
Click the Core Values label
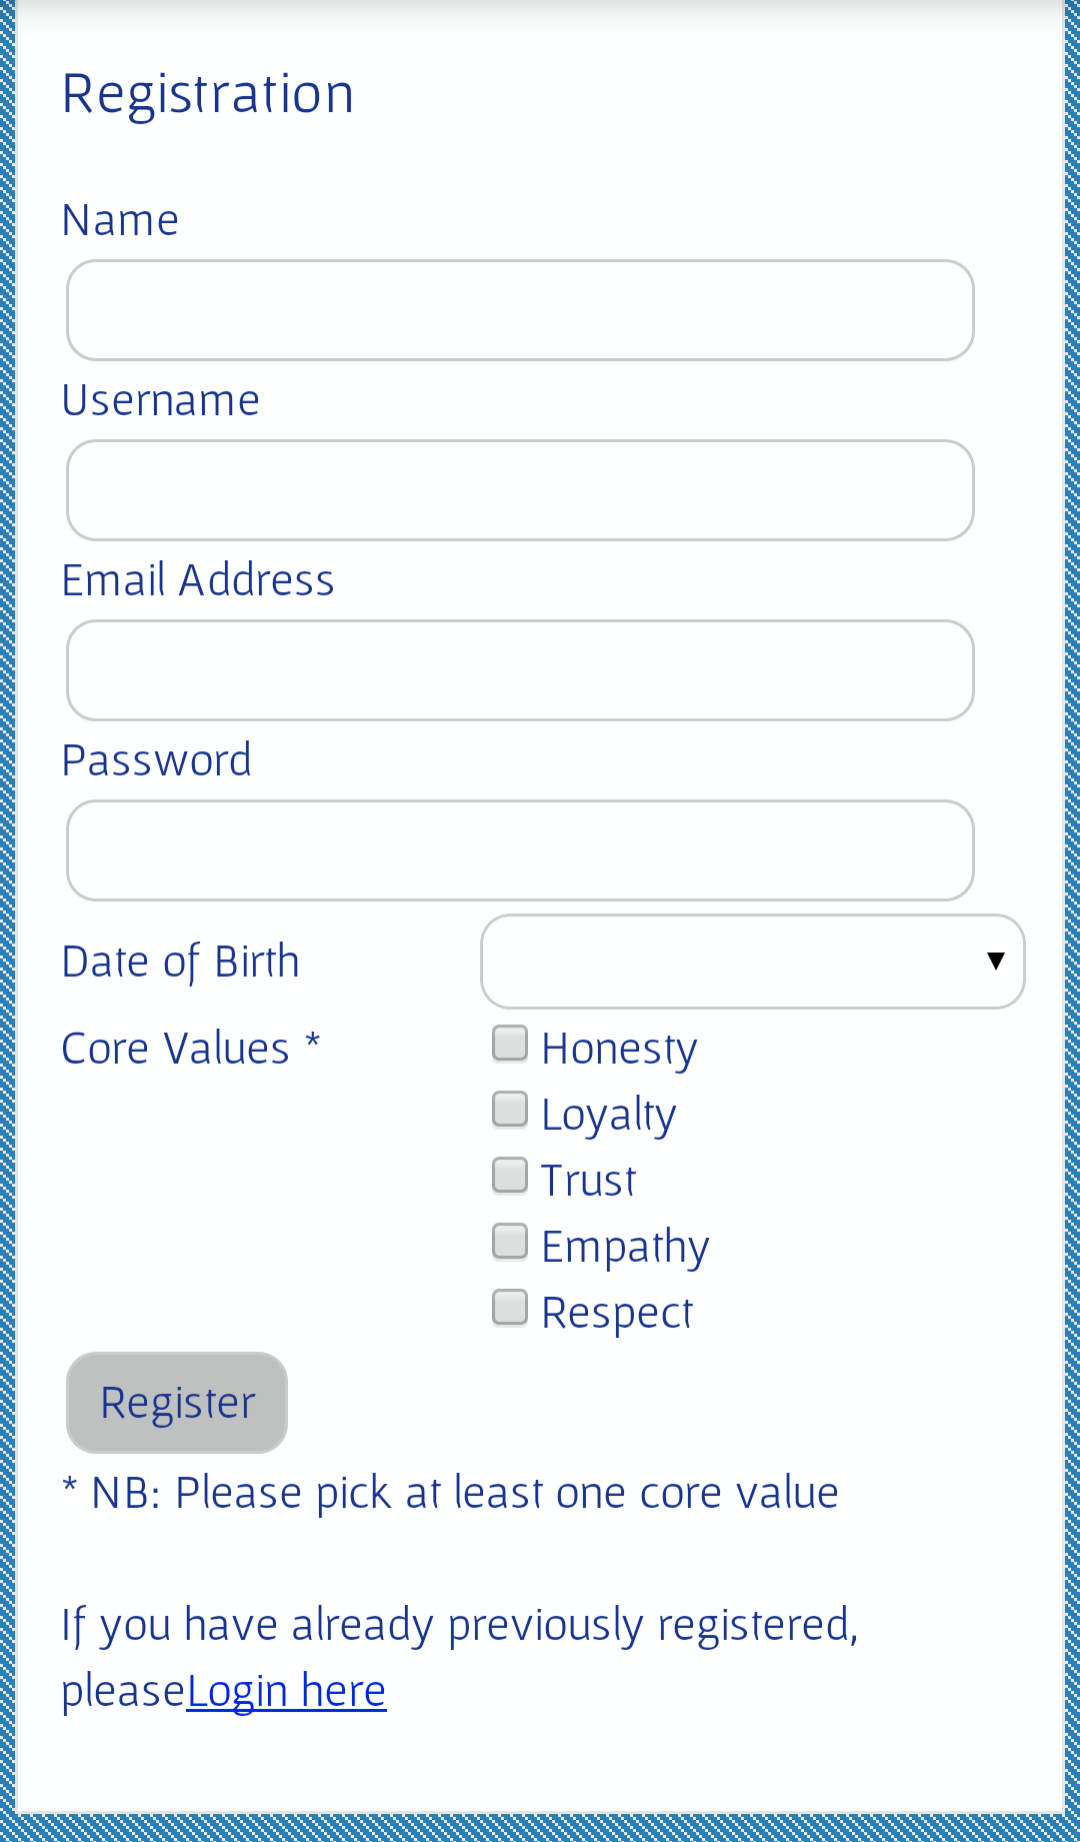[190, 1048]
